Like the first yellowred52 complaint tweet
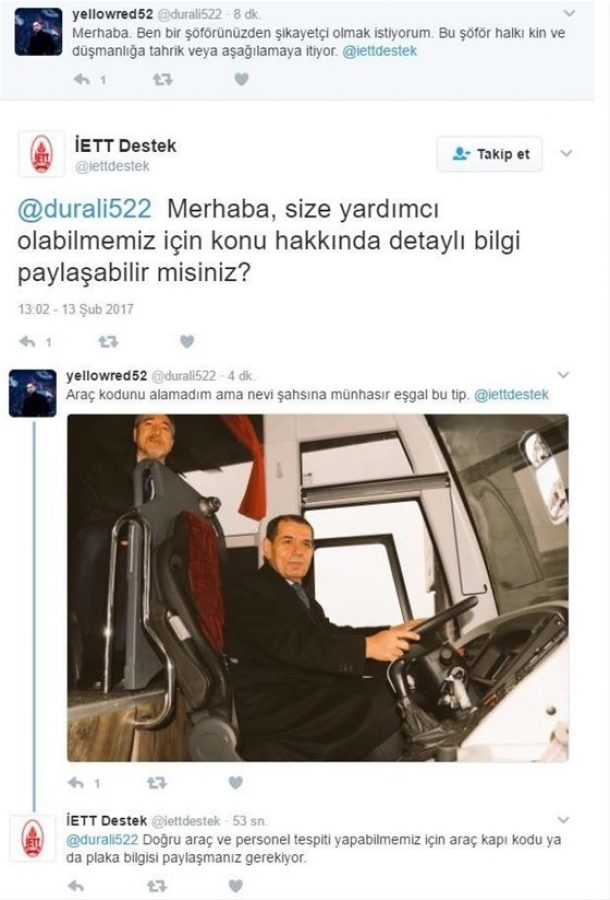The height and width of the screenshot is (900, 610). click(242, 79)
